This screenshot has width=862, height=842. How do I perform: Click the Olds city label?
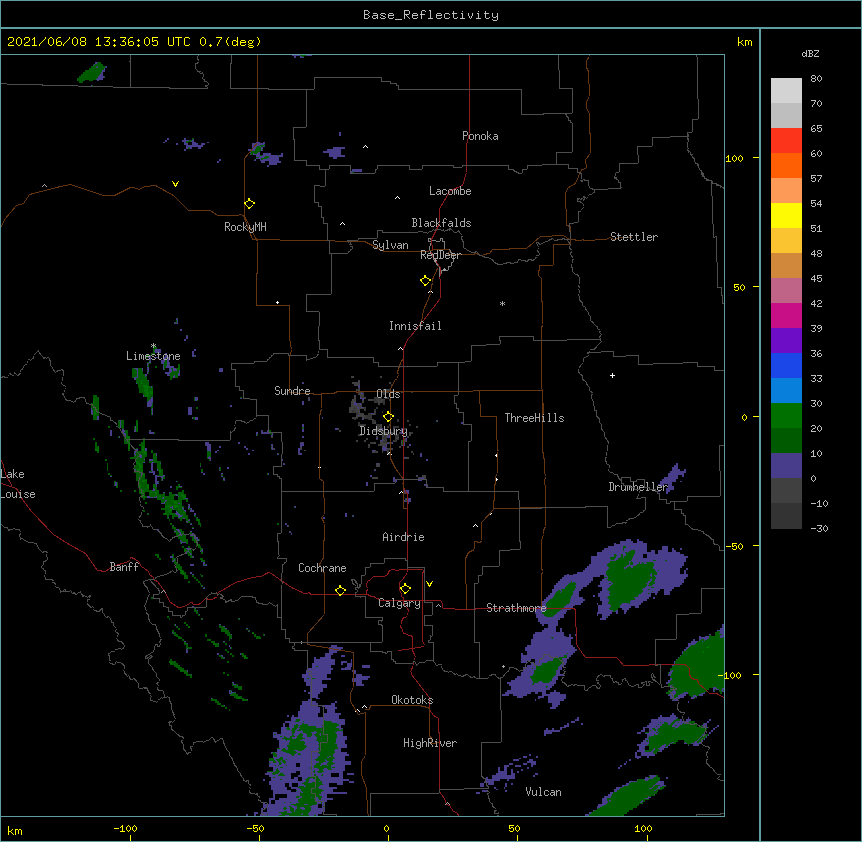pos(388,394)
